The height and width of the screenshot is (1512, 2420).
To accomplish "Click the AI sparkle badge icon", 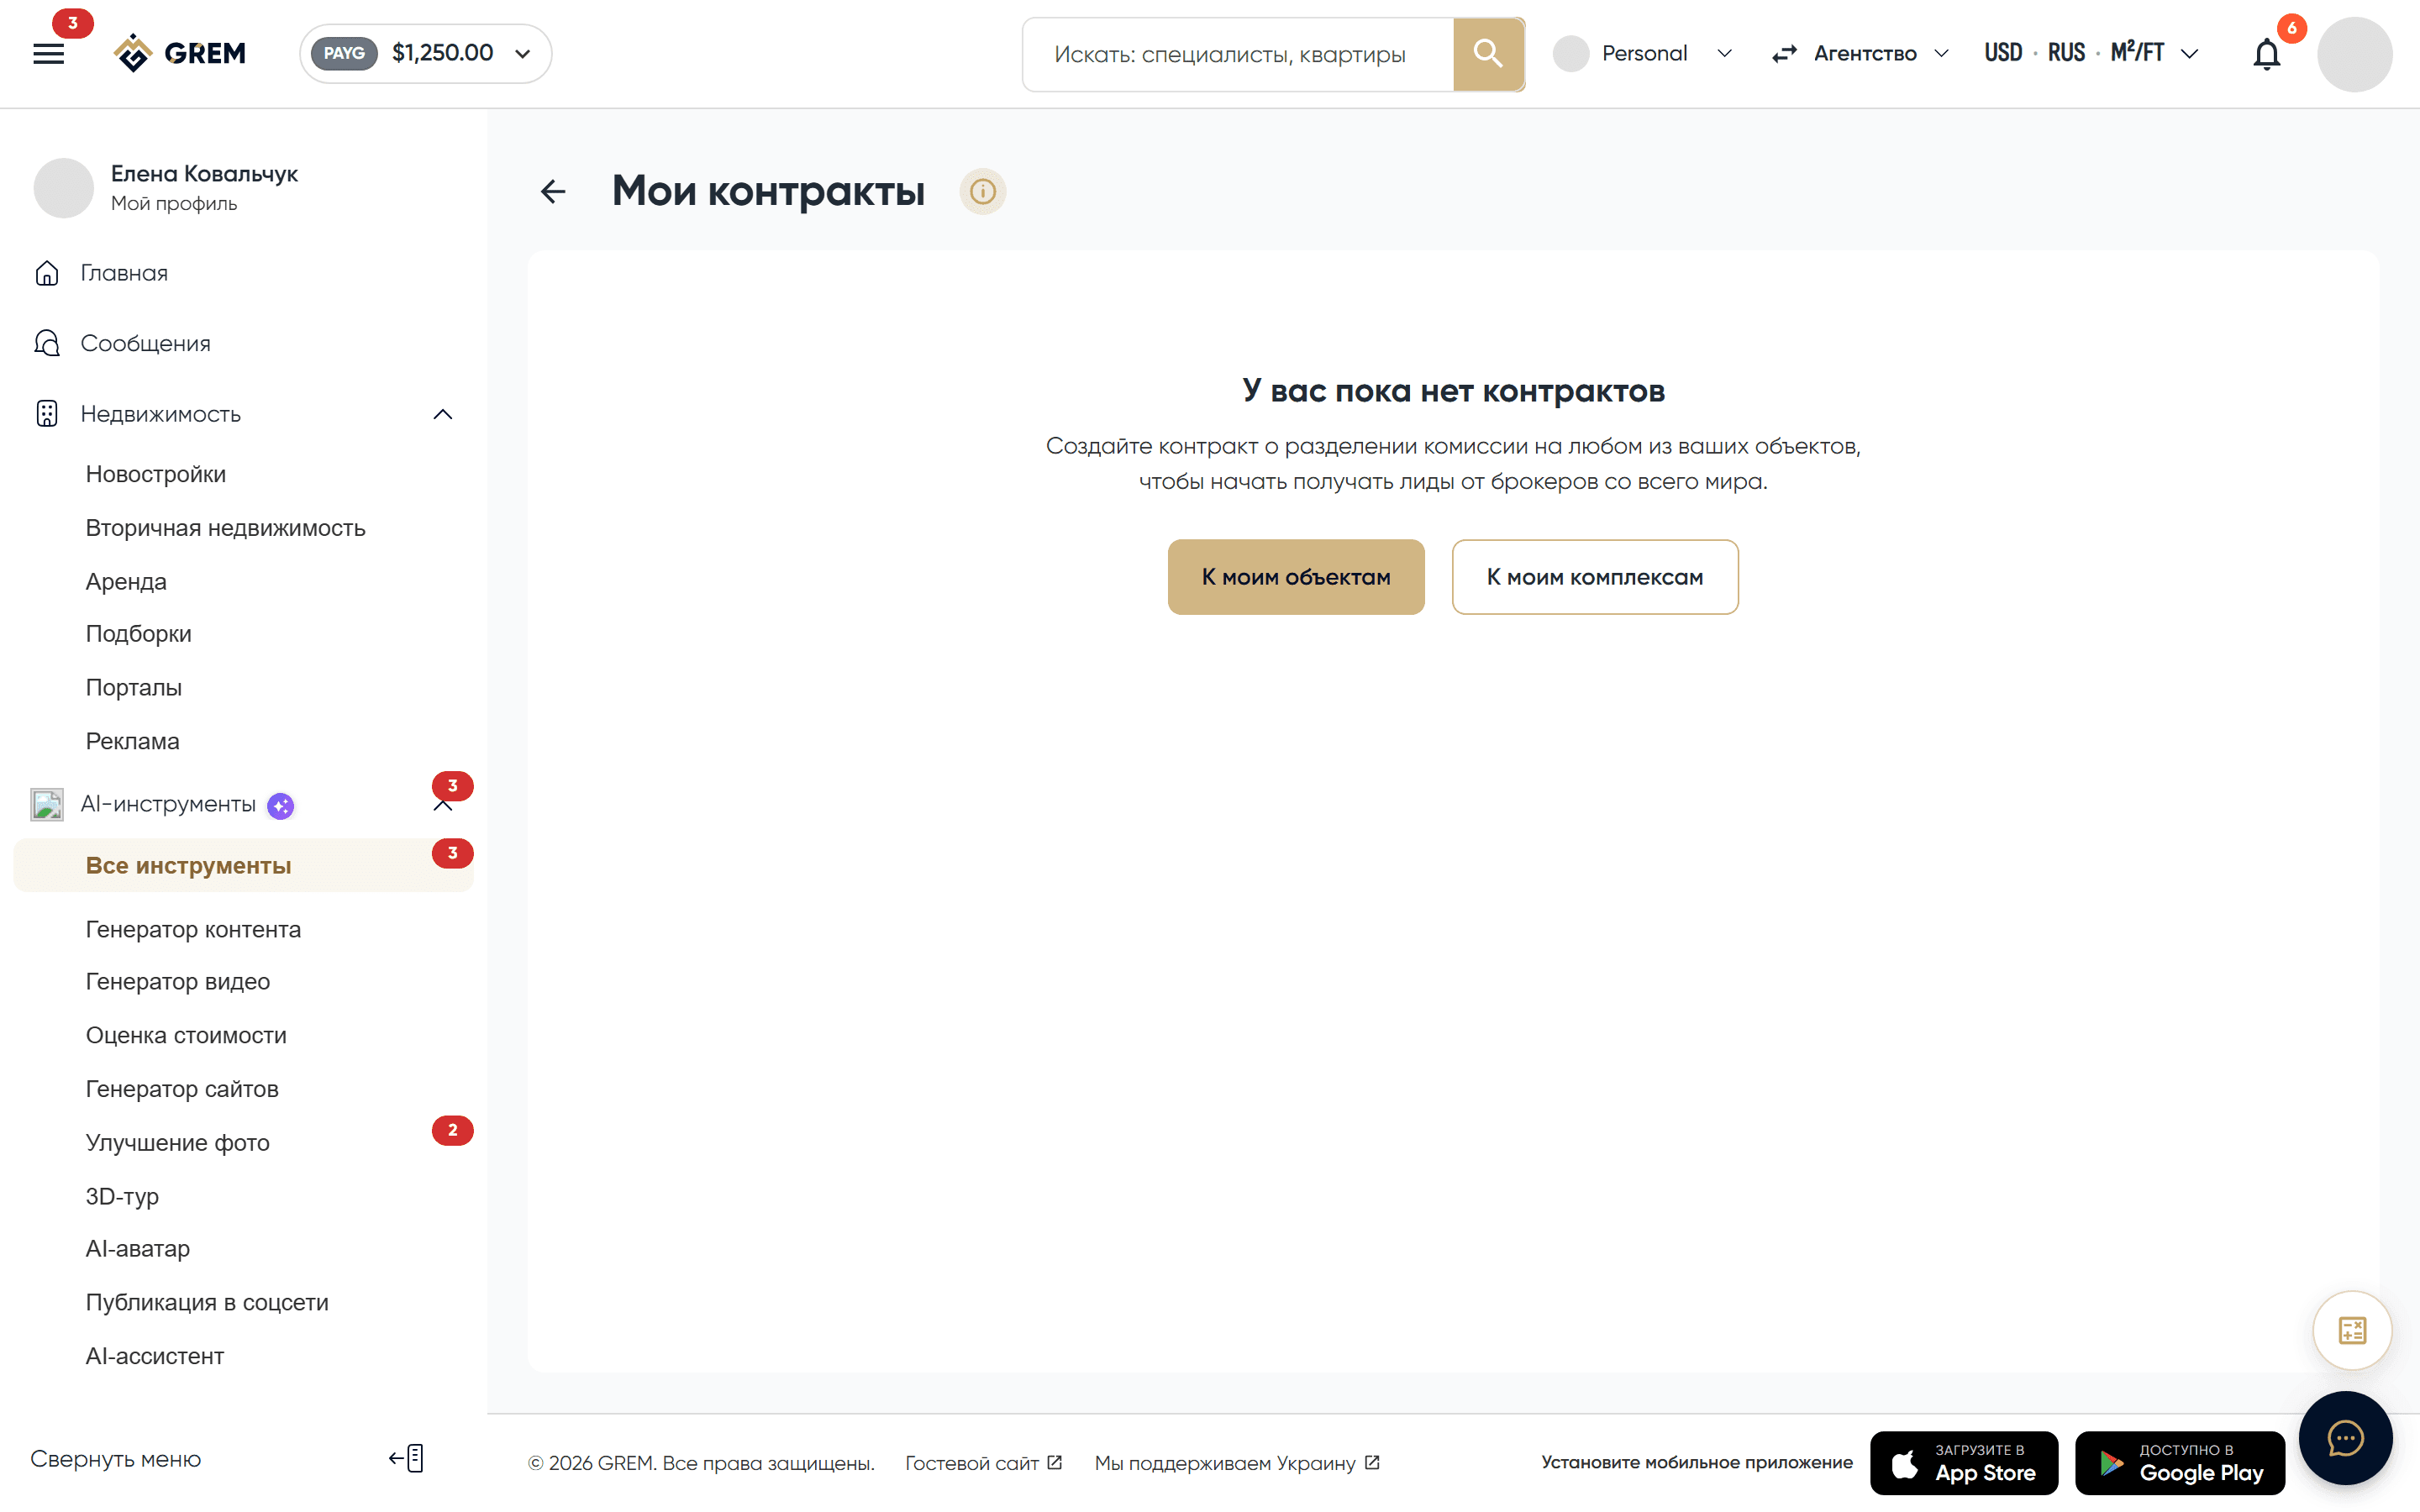I will [281, 806].
